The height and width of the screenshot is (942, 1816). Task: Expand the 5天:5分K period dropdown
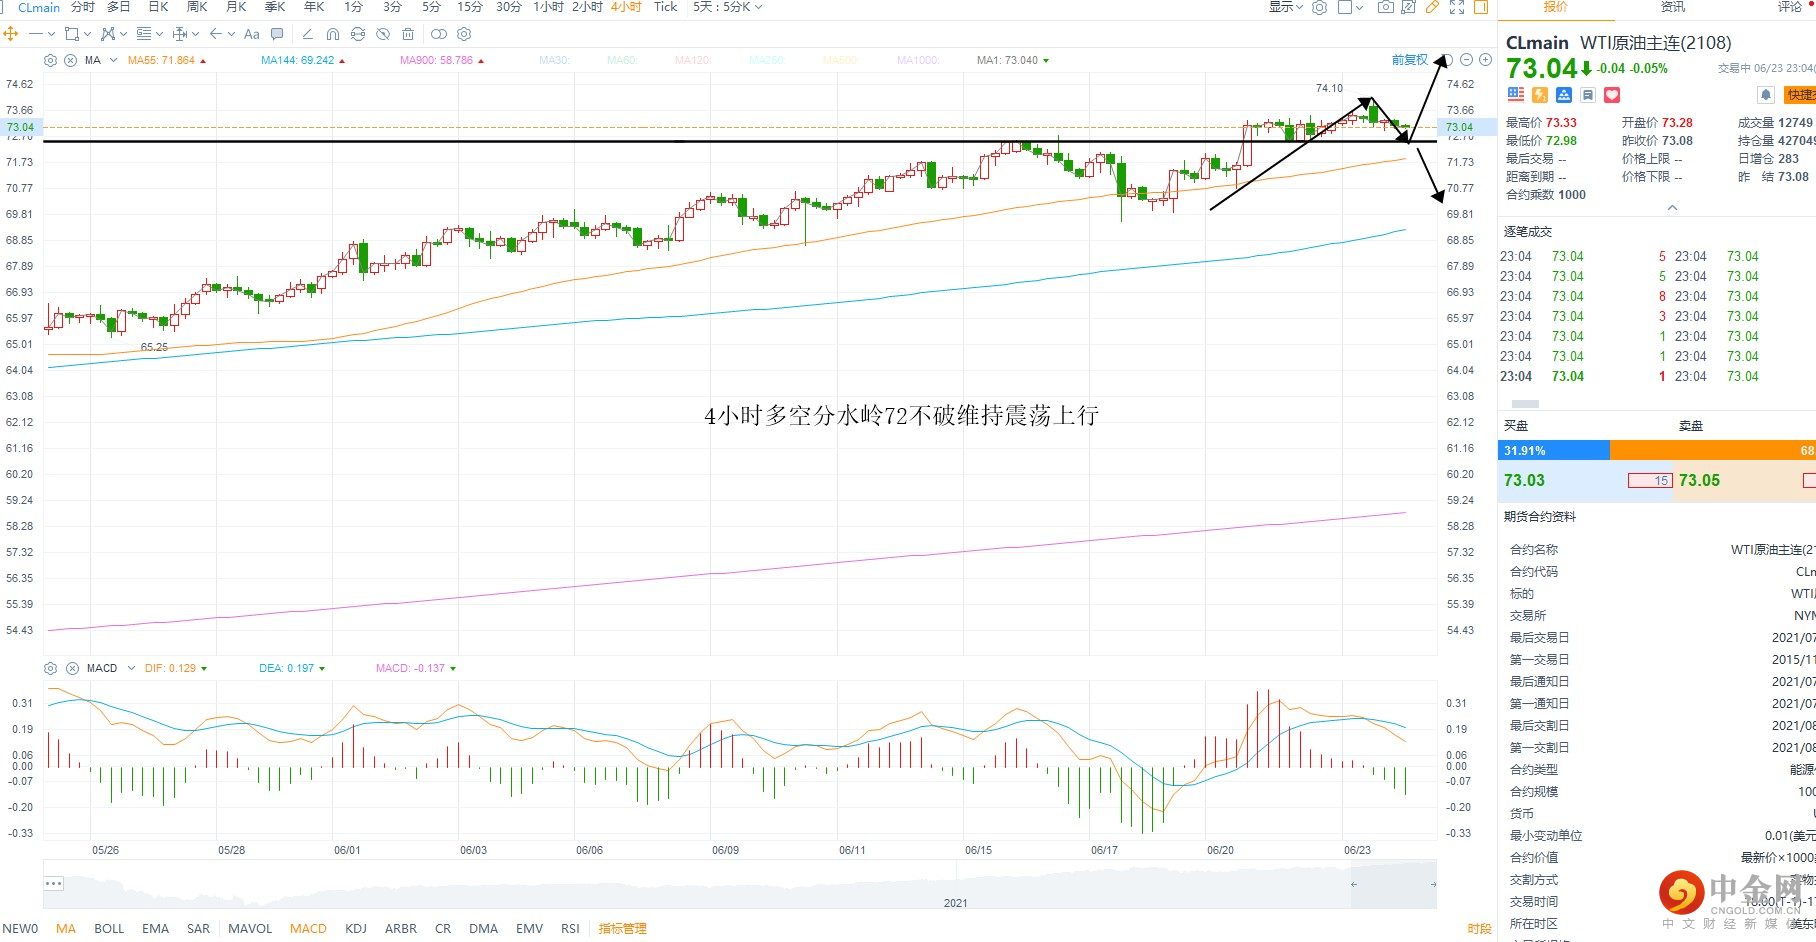pyautogui.click(x=727, y=7)
